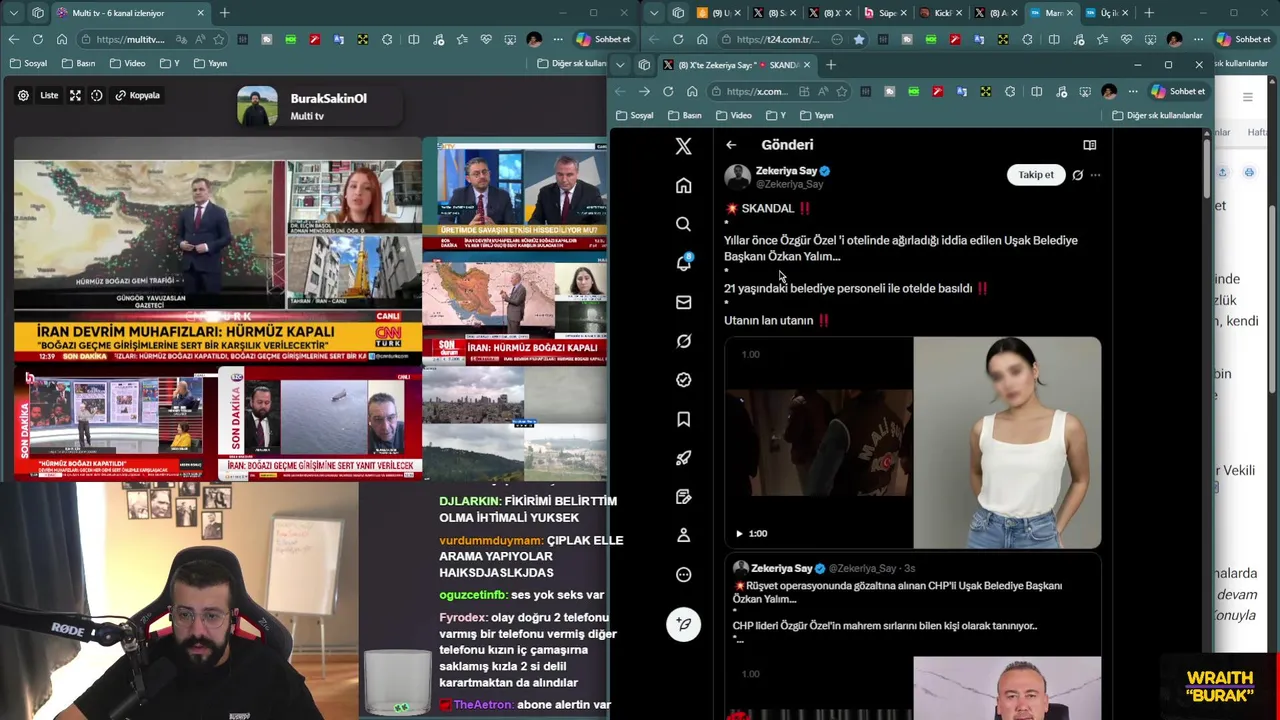
Task: Open Yayın bookmark folder in x.com window
Action: click(x=816, y=115)
